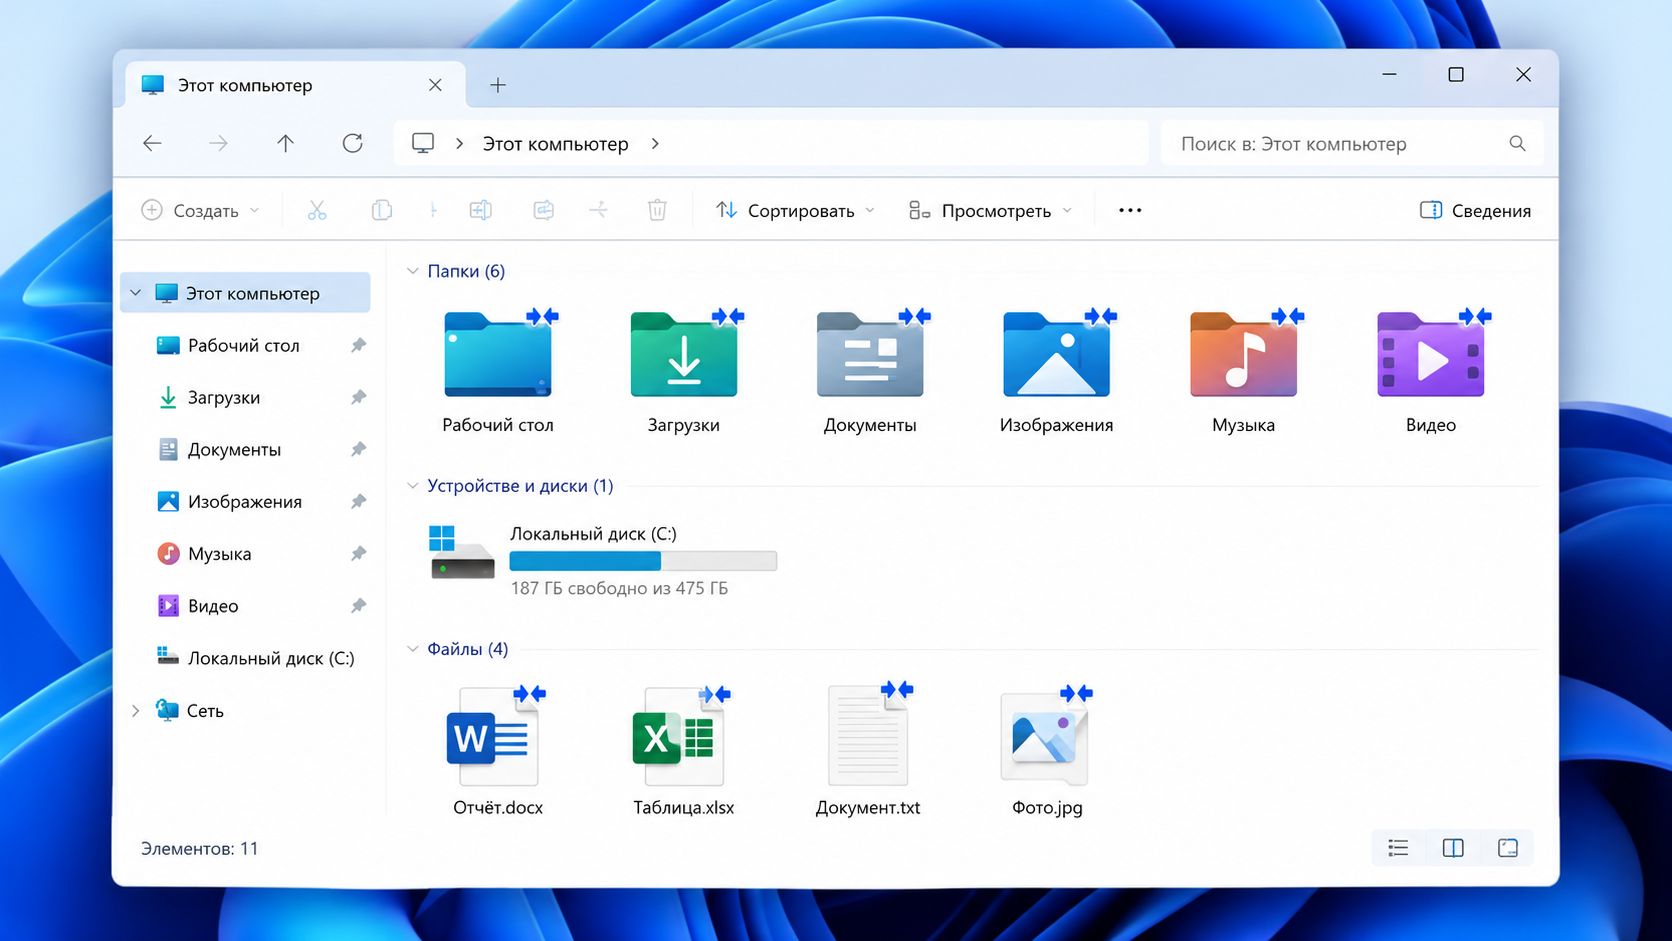The width and height of the screenshot is (1672, 941).
Task: Click the Delete trash icon
Action: pyautogui.click(x=657, y=210)
